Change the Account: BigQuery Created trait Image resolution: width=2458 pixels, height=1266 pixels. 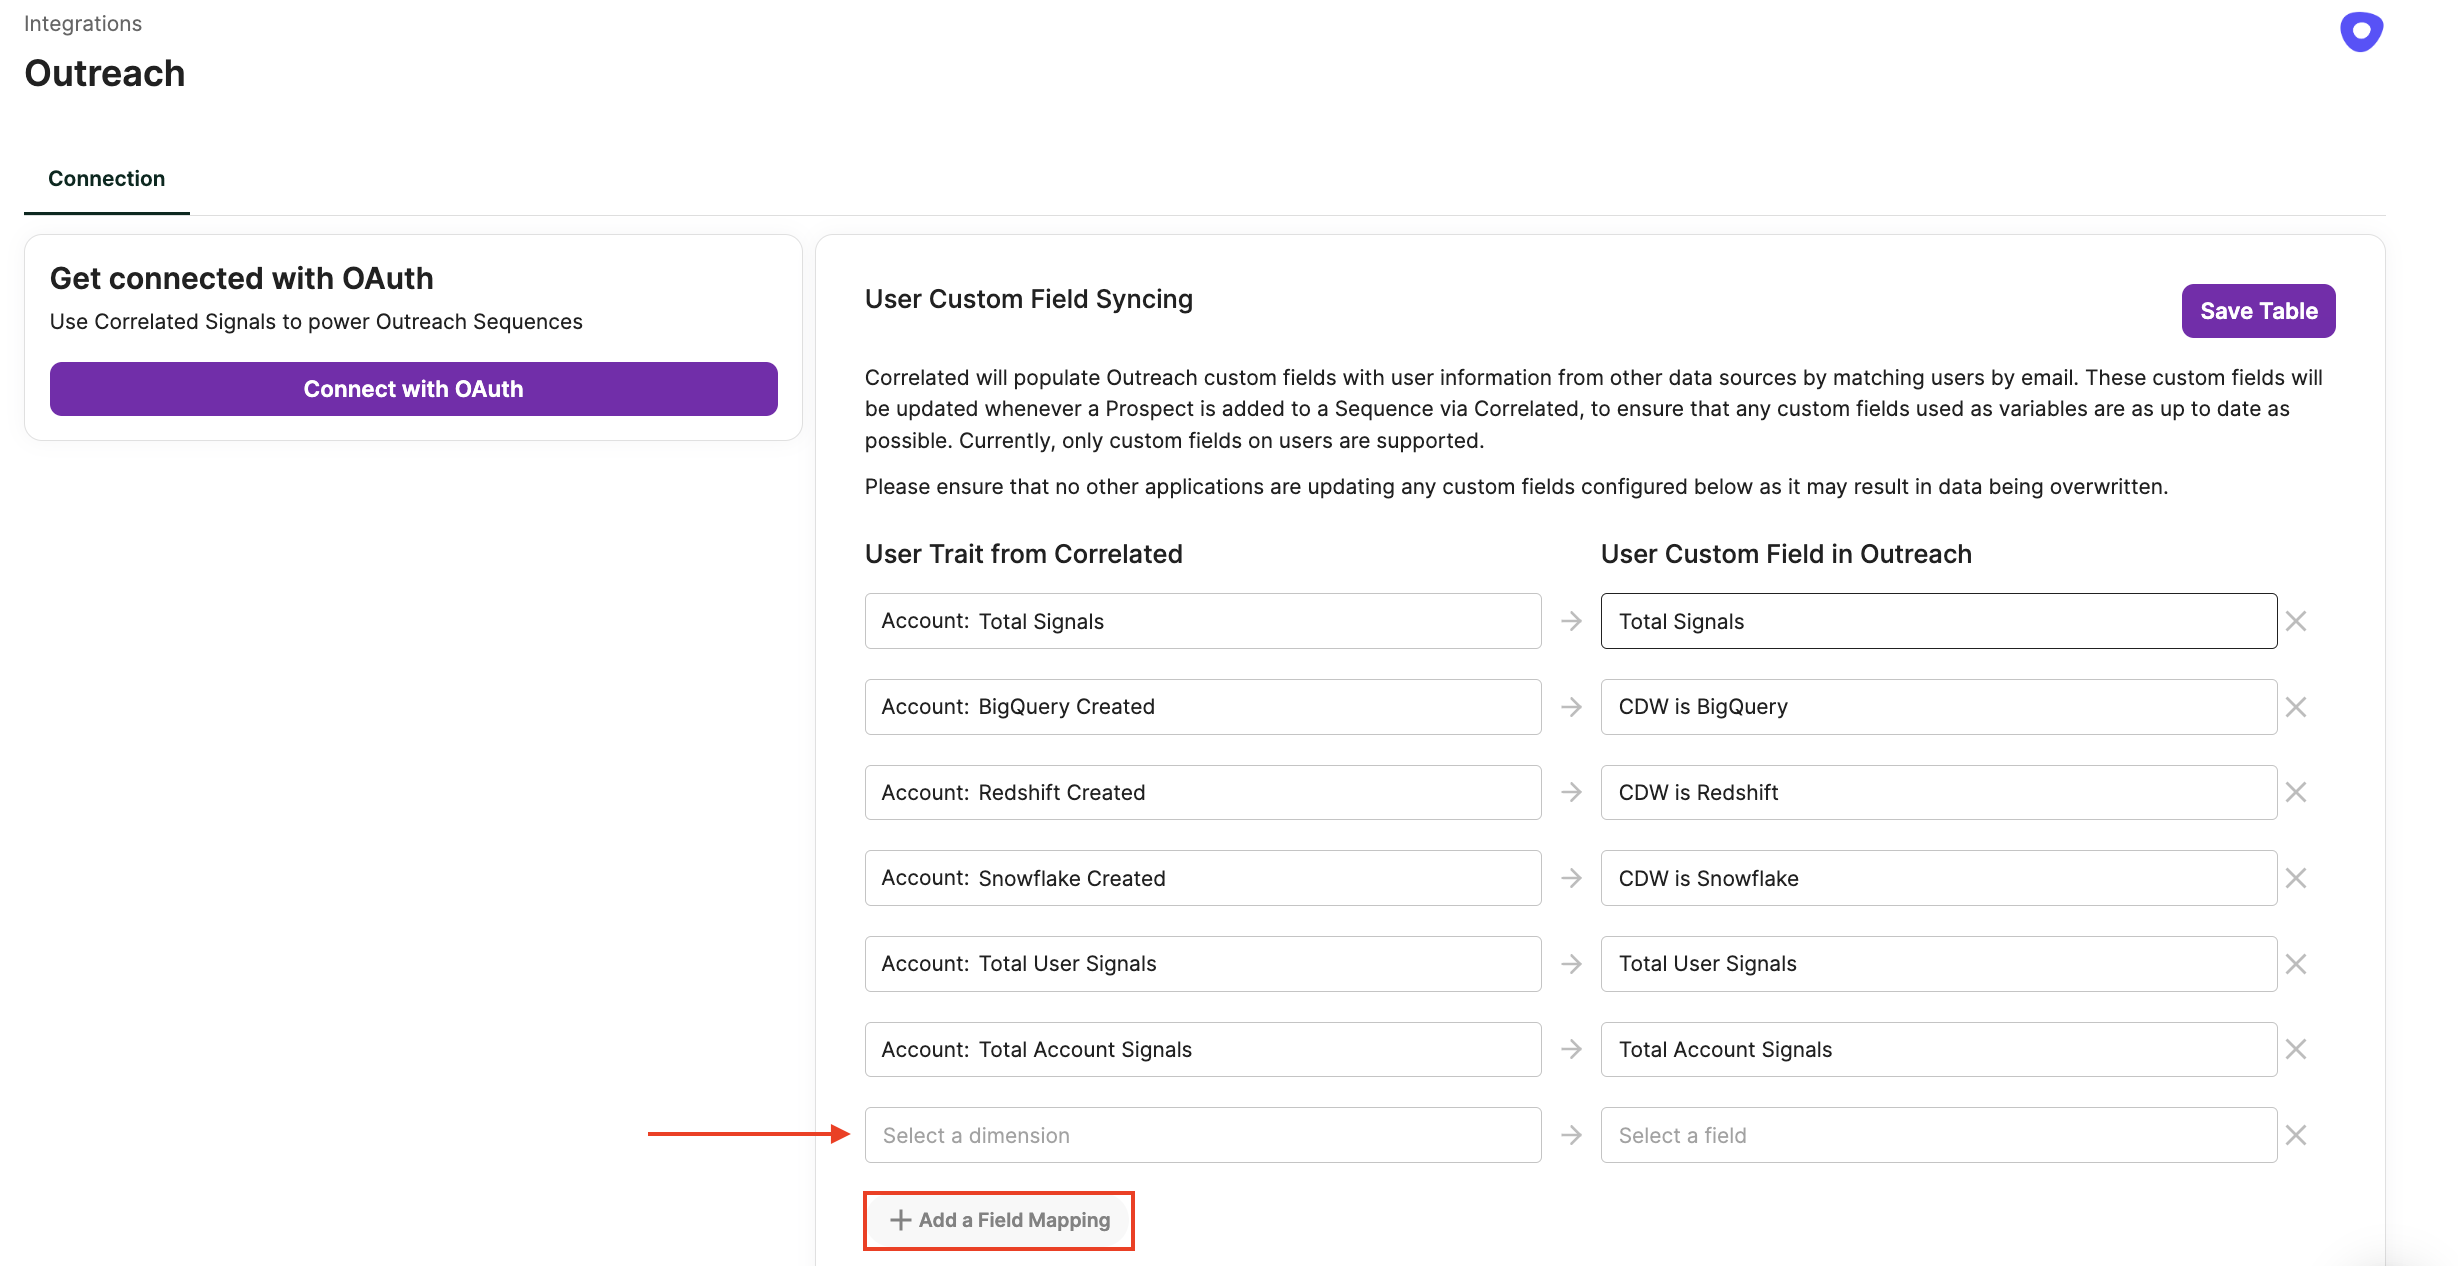point(1202,707)
